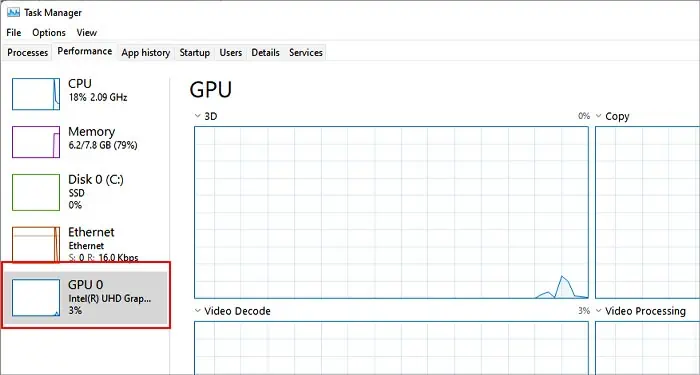
Task: Open the Video Decode graph dropdown
Action: (x=198, y=311)
